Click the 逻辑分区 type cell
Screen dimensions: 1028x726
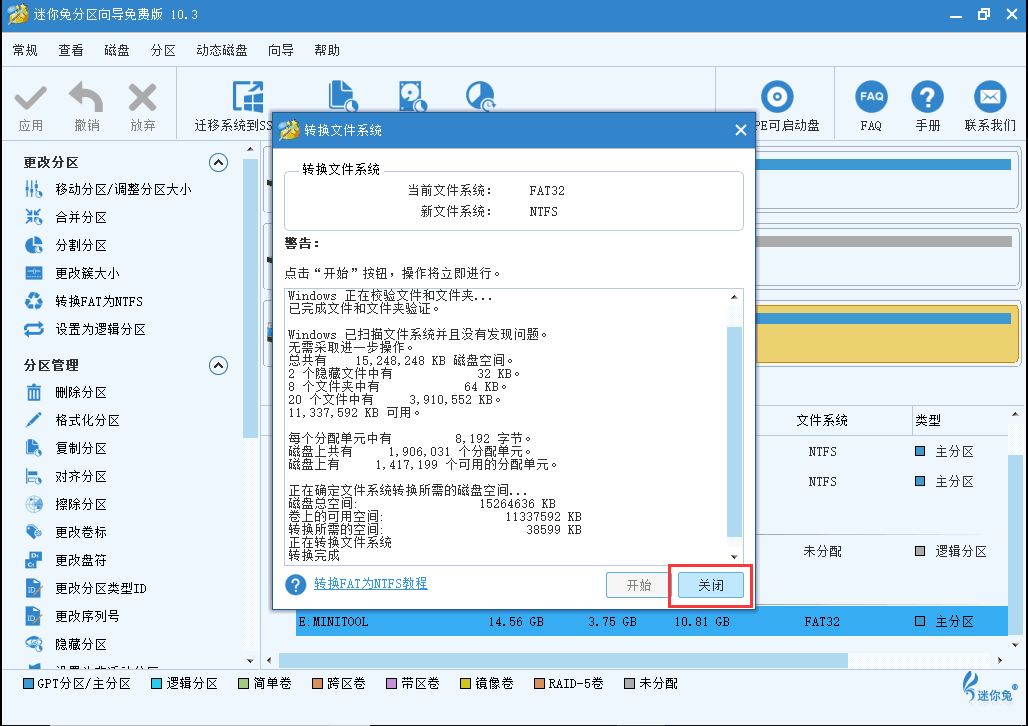[x=951, y=552]
